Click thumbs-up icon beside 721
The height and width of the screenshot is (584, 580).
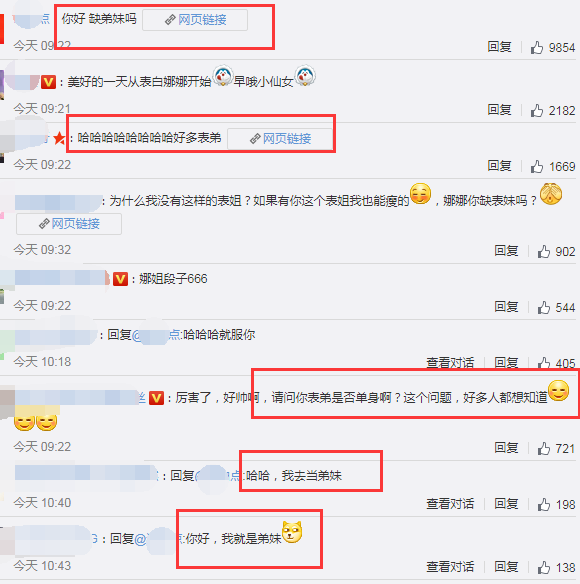coord(543,448)
